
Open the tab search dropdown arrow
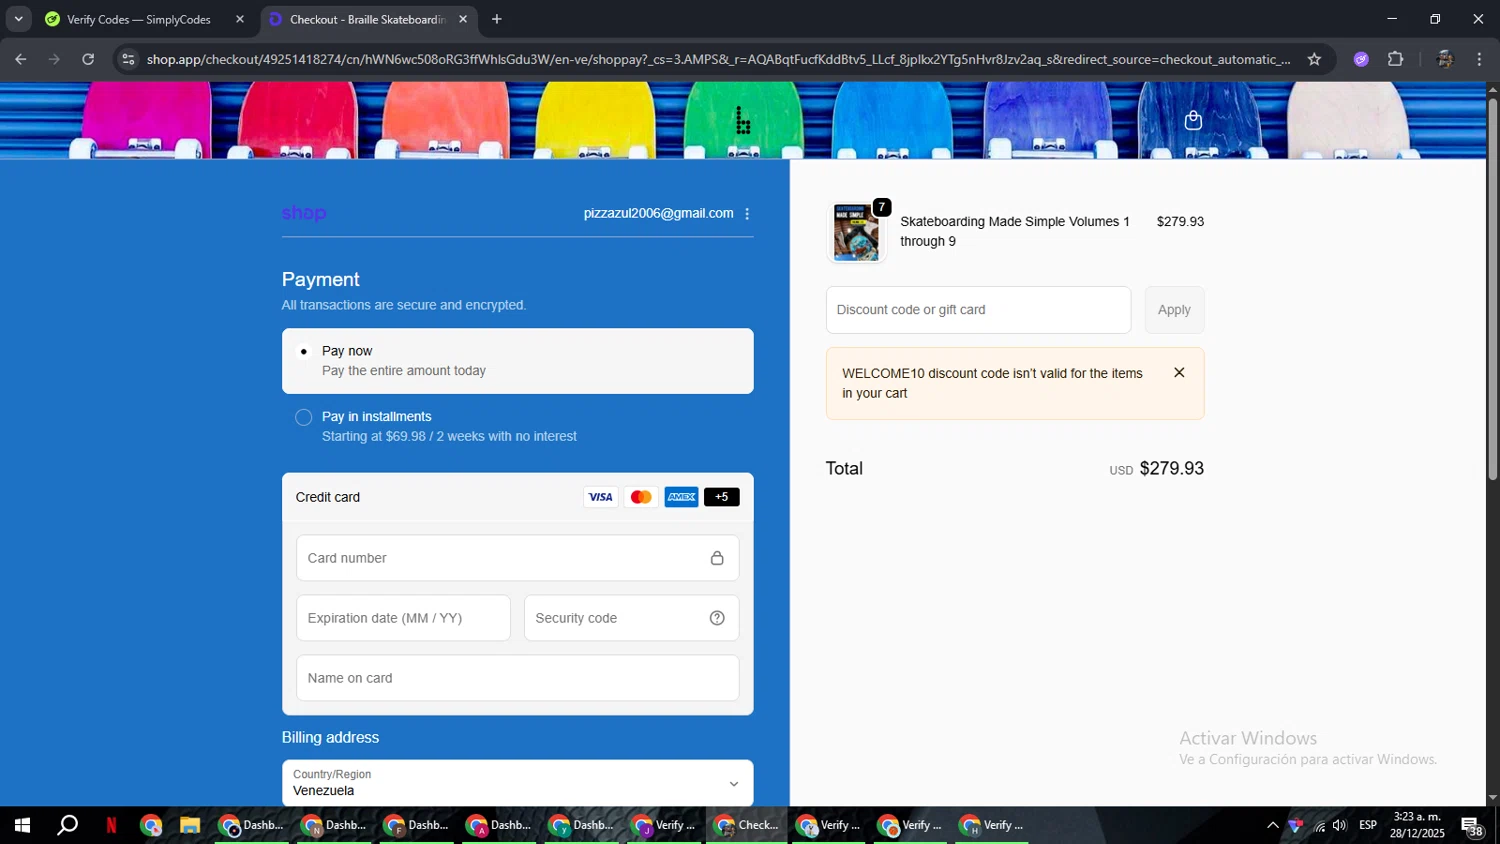pos(18,19)
